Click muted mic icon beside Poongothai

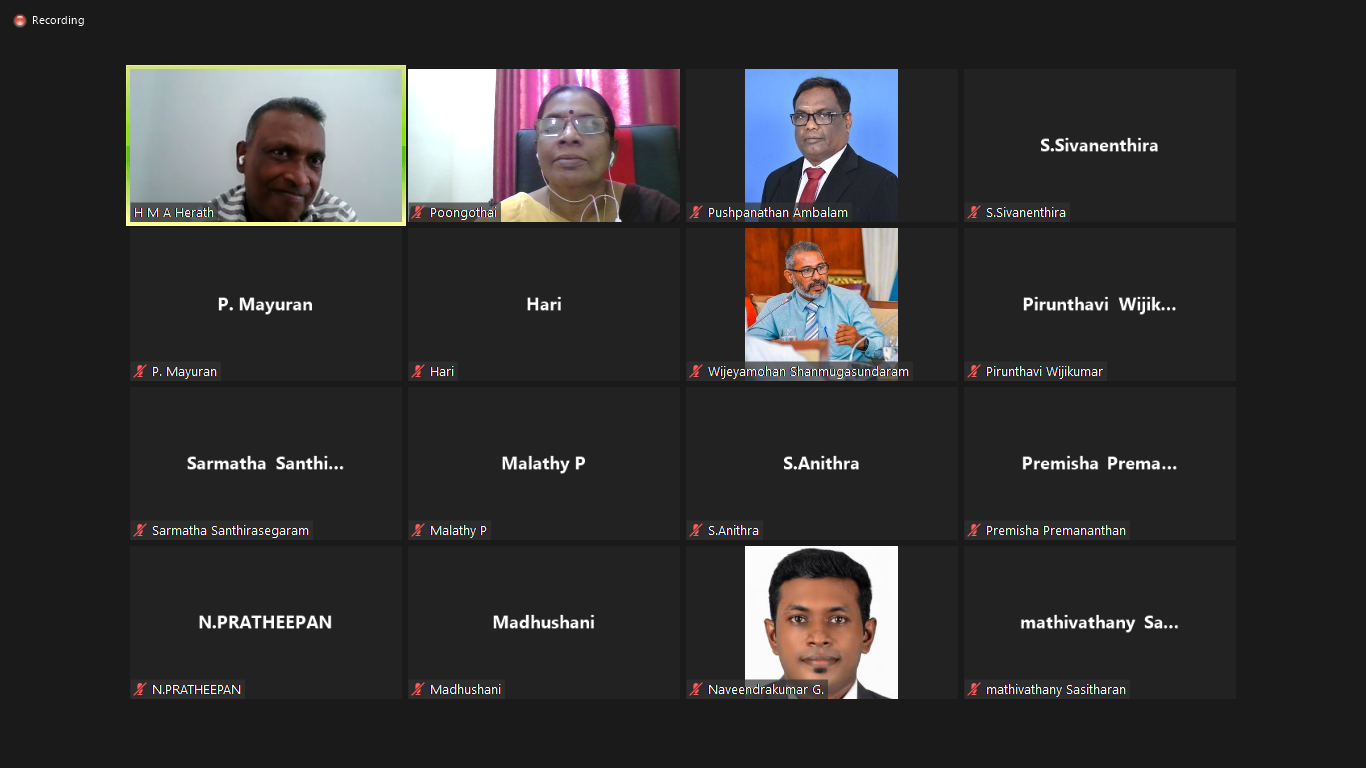coord(418,212)
